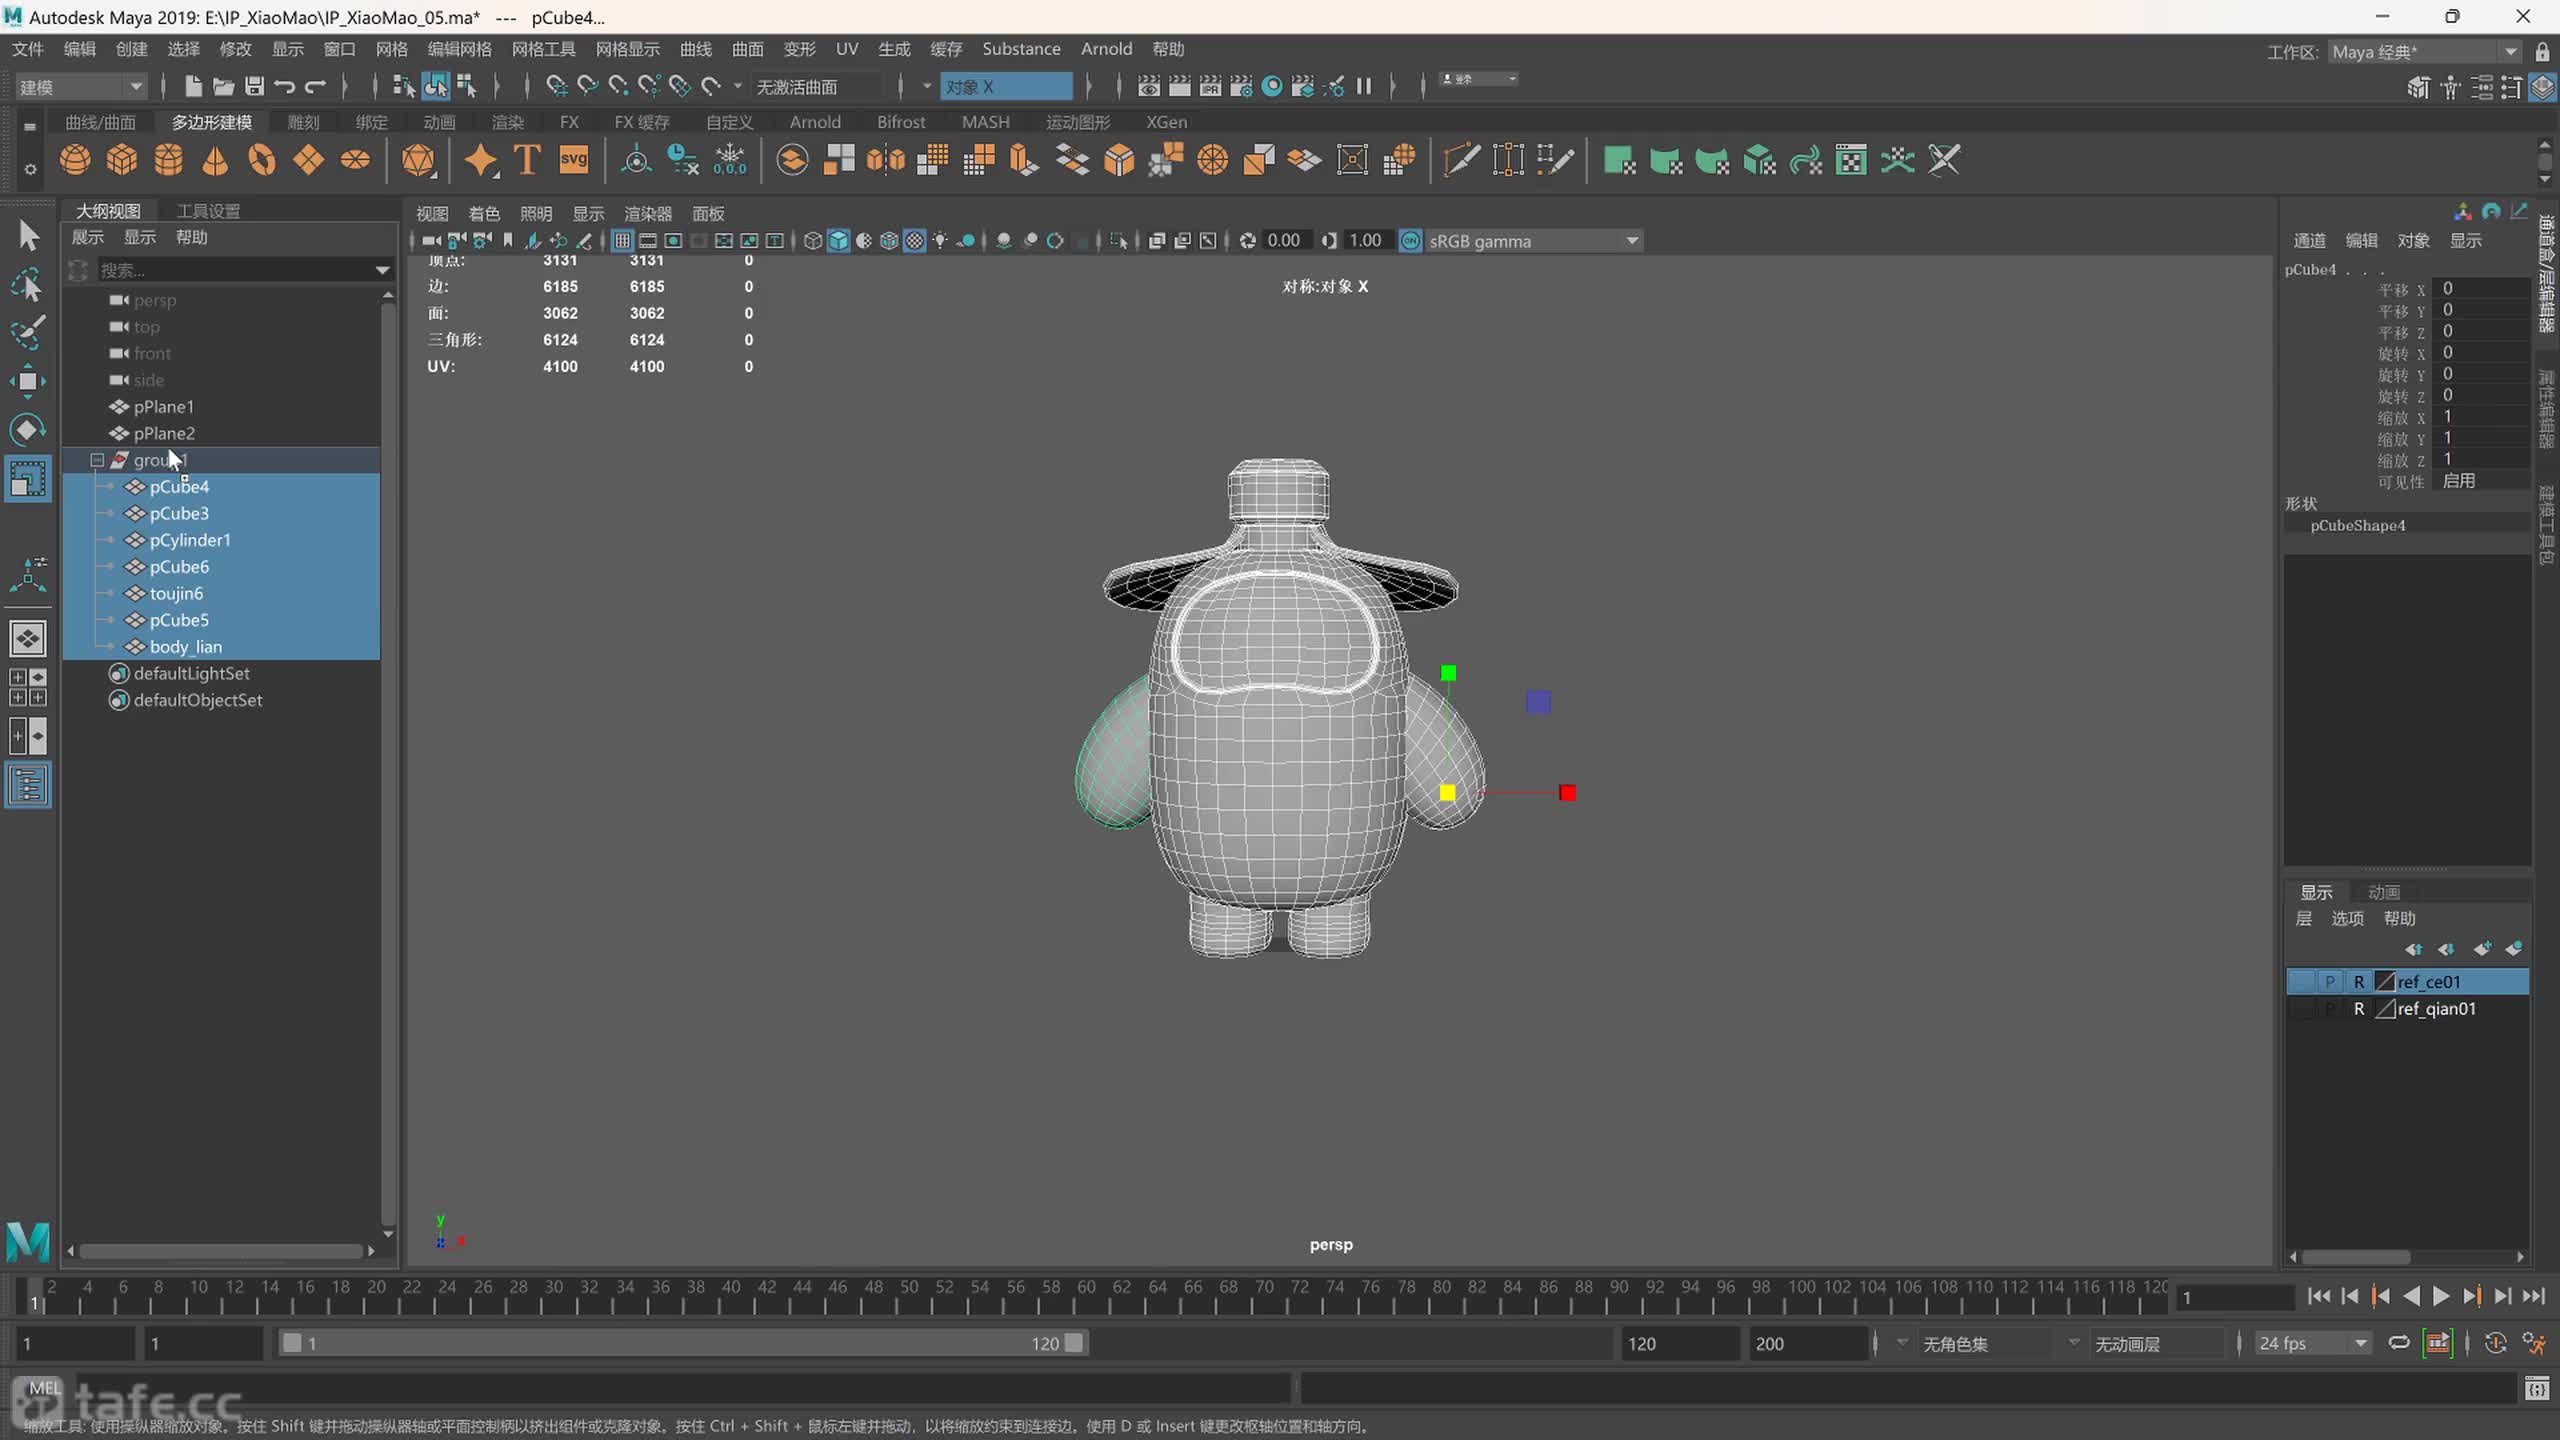
Task: Toggle viewport grid display icon
Action: (x=622, y=241)
